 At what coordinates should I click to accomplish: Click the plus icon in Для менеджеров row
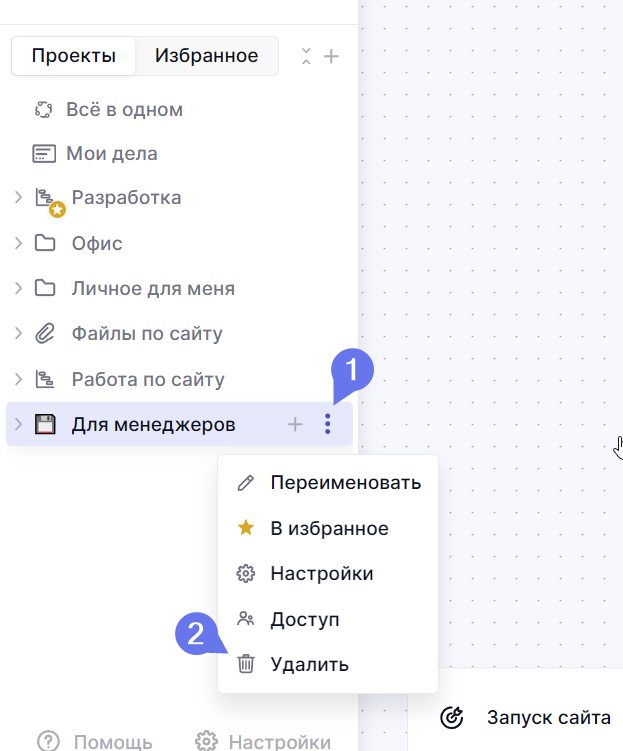tap(295, 425)
